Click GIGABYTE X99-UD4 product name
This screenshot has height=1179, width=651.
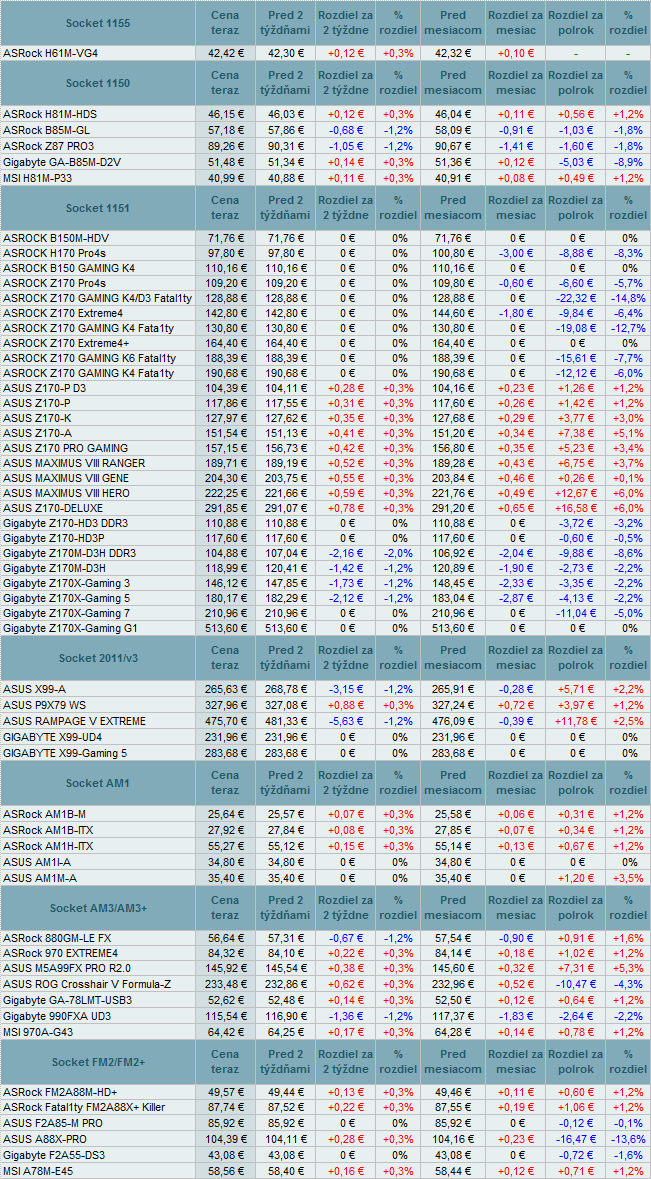pyautogui.click(x=52, y=737)
